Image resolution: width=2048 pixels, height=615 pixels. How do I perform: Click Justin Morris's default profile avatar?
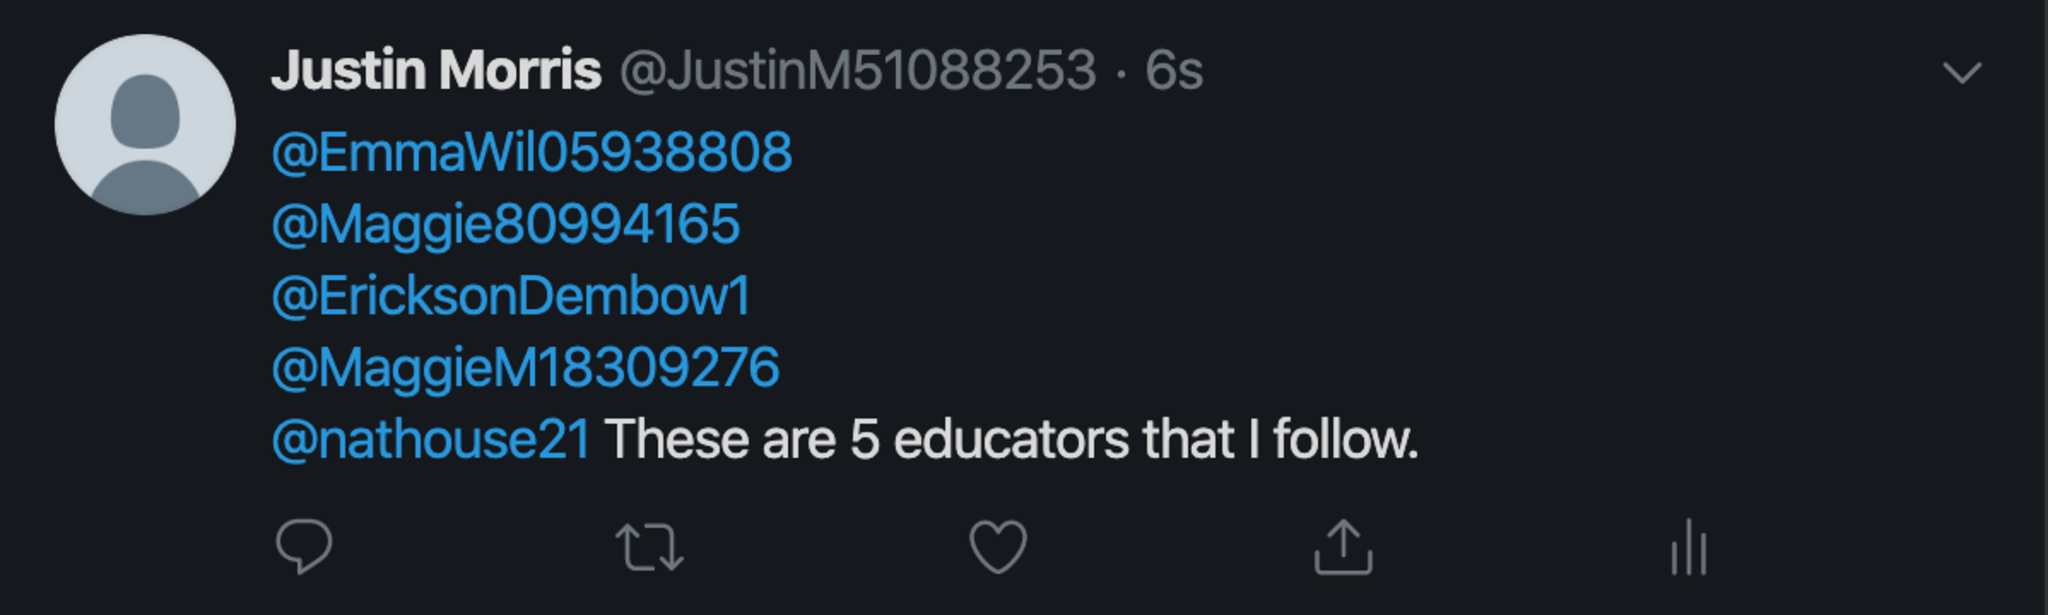point(145,125)
